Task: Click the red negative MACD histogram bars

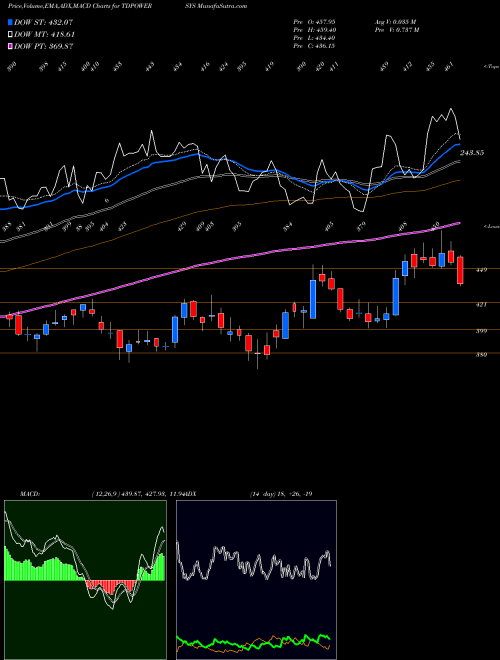Action: (111, 586)
